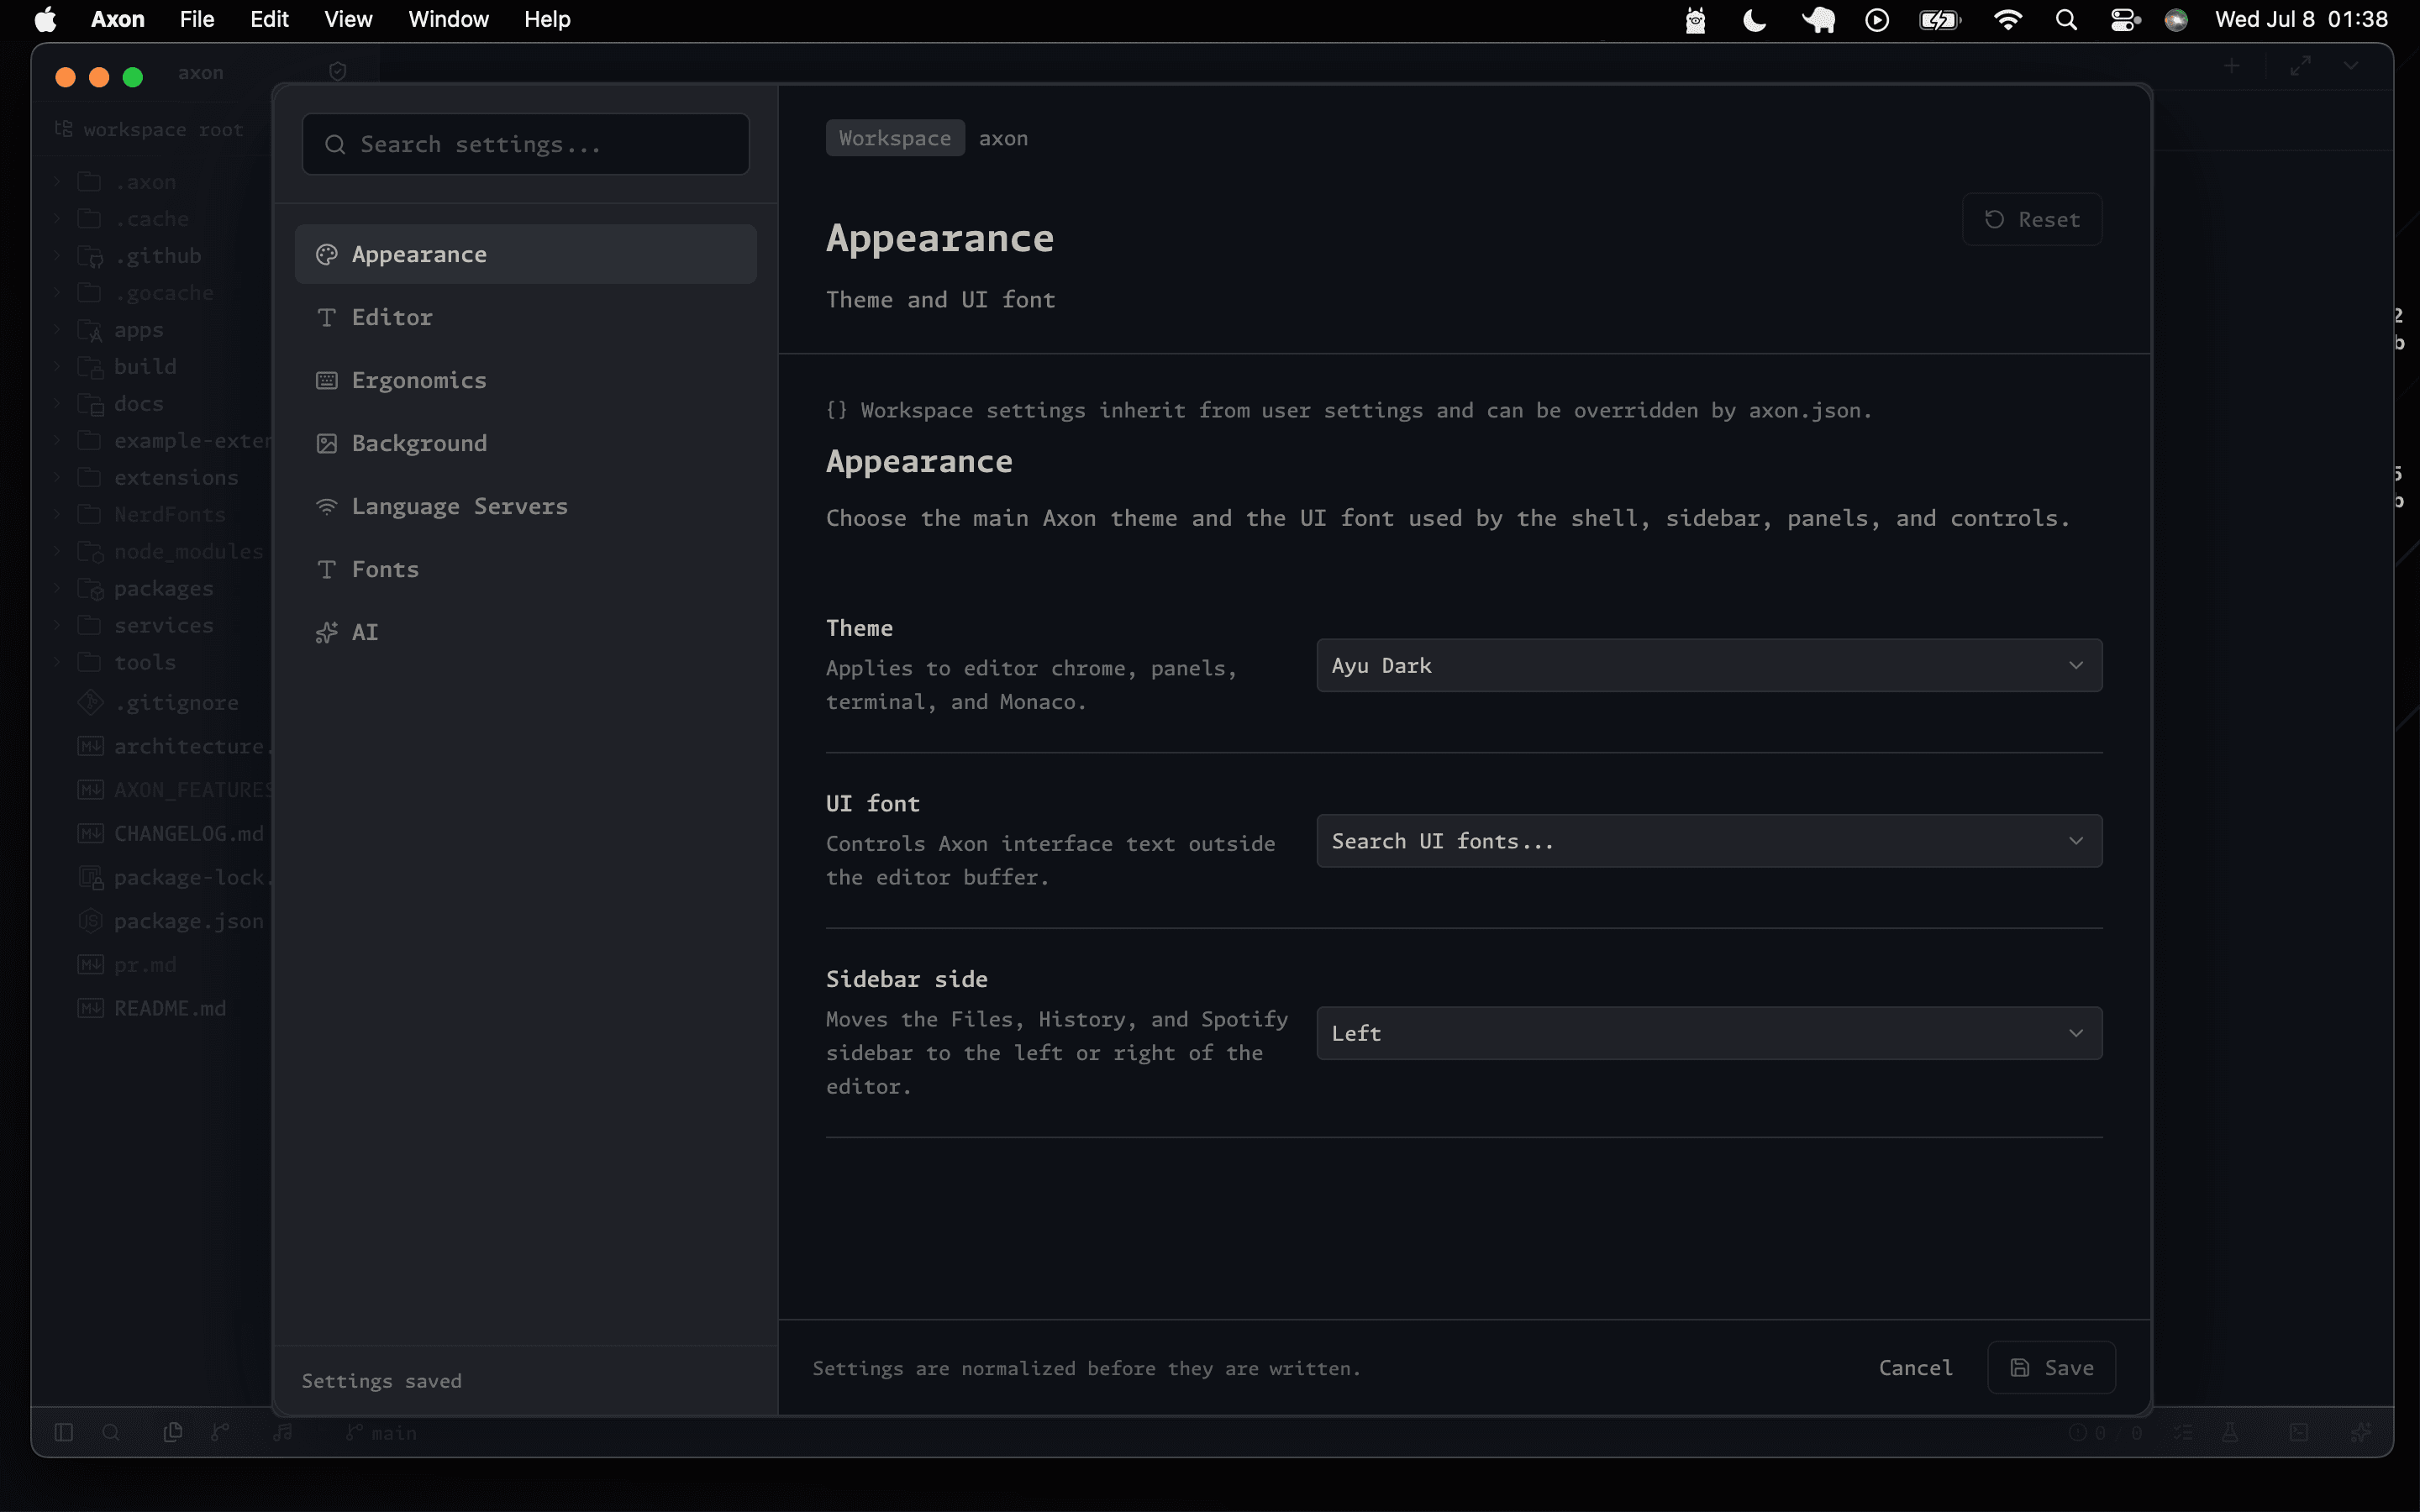Open the source control history icon
Image resolution: width=2420 pixels, height=1512 pixels.
(220, 1432)
